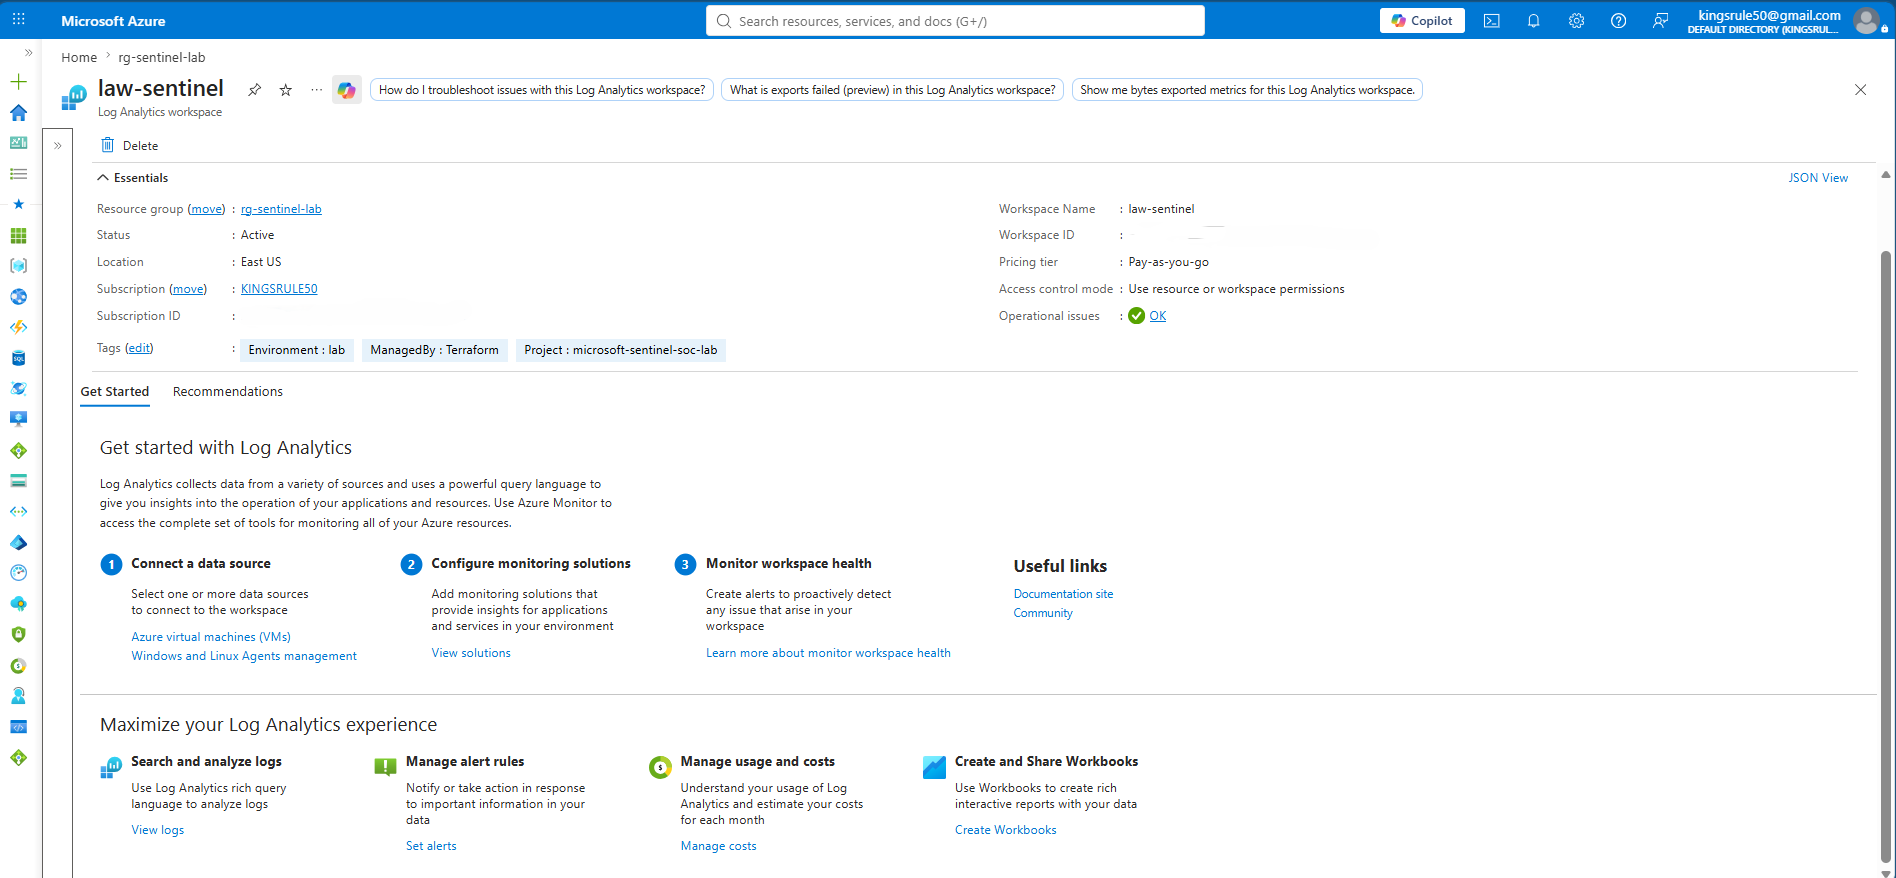Select troubleshoot issues Copilot suggestion
Screen dimensions: 1896x878
coord(542,90)
